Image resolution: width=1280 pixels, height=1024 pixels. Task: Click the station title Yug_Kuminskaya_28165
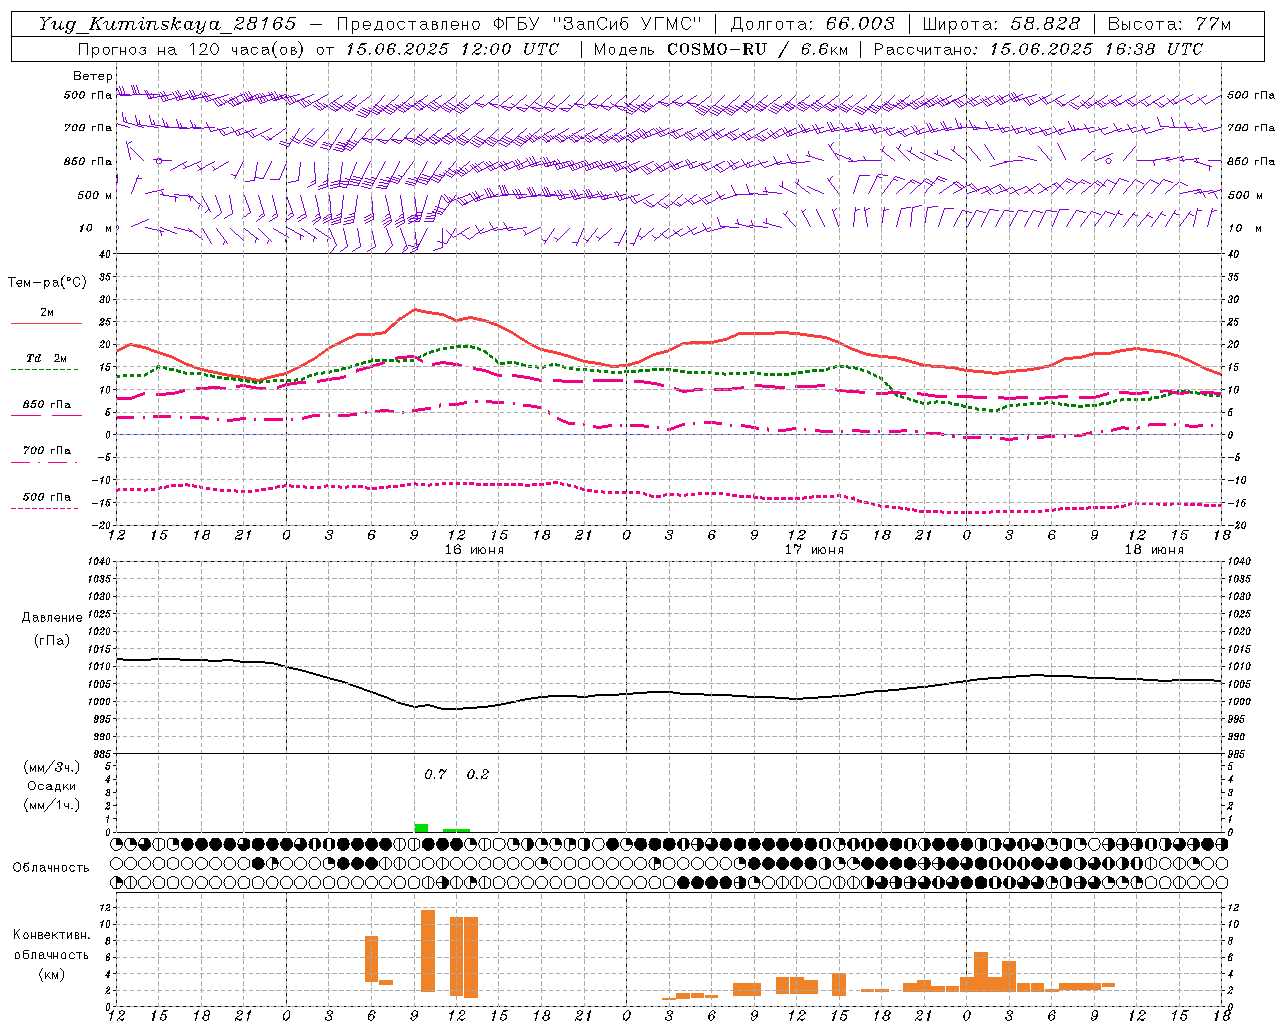[167, 24]
